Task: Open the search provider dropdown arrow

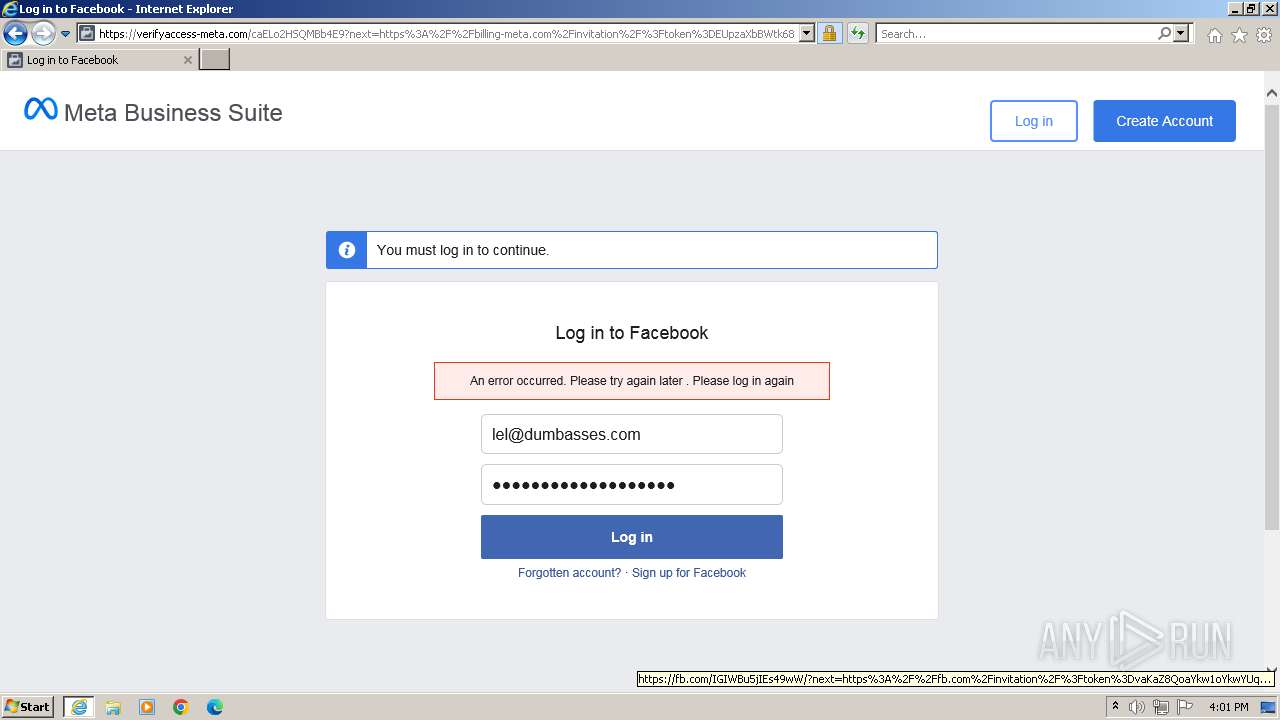Action: [x=1182, y=33]
